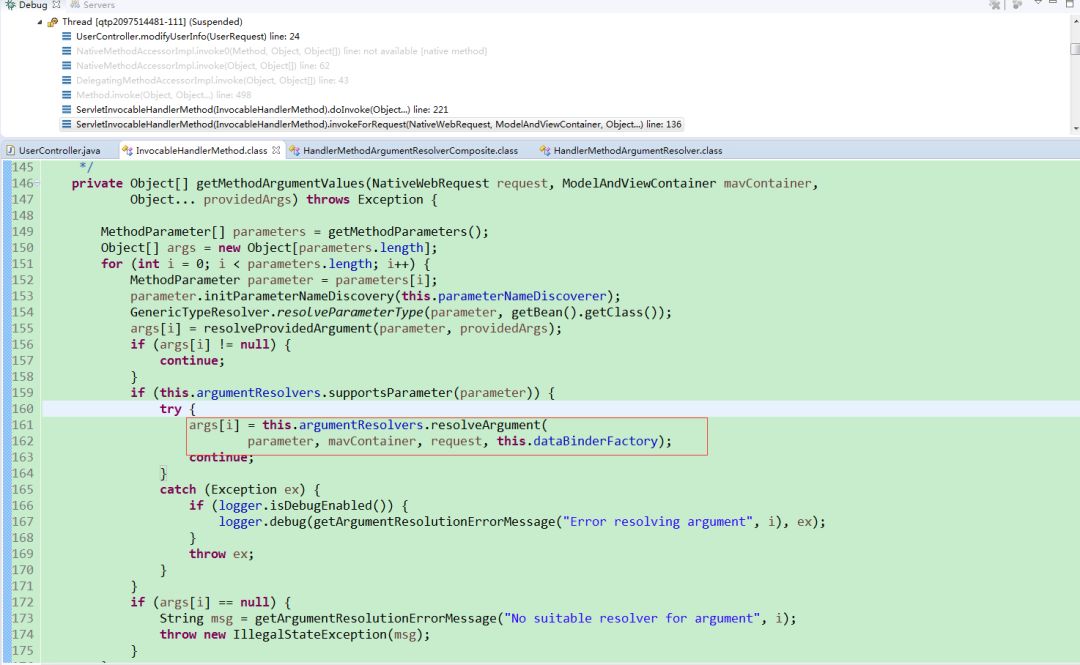Click the resolveParameterType call on line 154
The image size is (1080, 665).
point(350,312)
